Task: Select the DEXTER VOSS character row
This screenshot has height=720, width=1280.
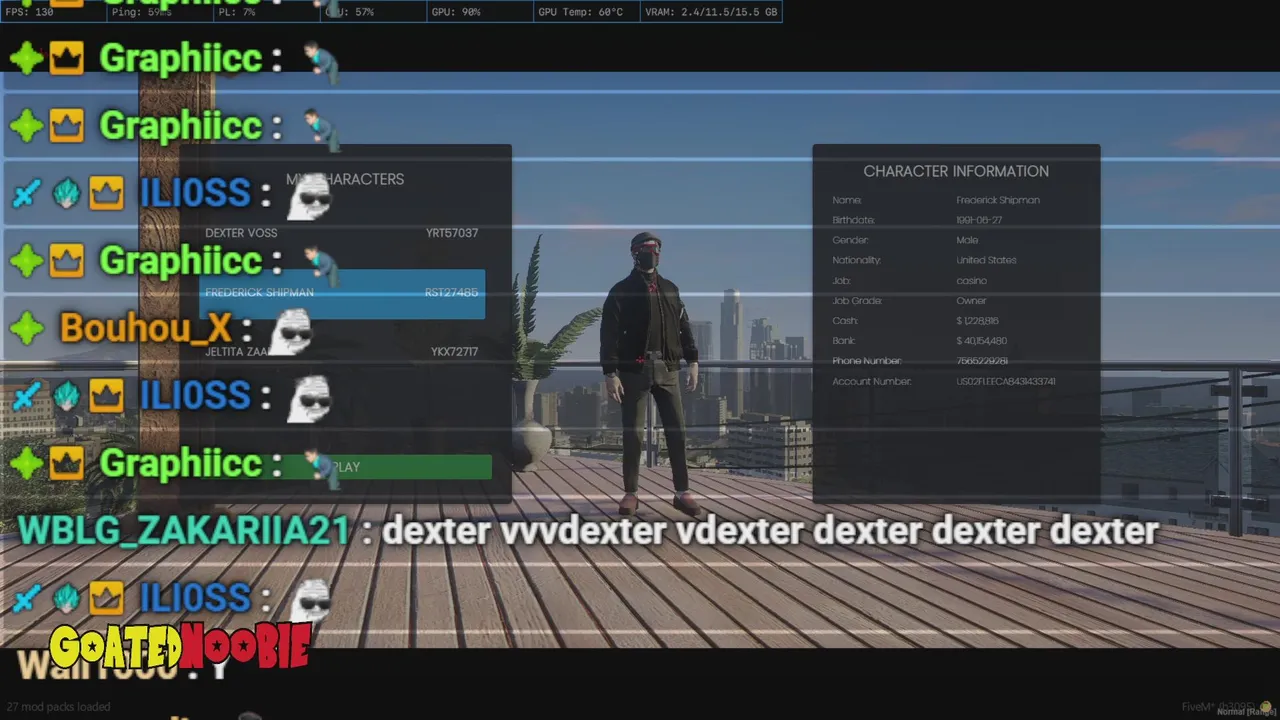Action: pyautogui.click(x=341, y=233)
